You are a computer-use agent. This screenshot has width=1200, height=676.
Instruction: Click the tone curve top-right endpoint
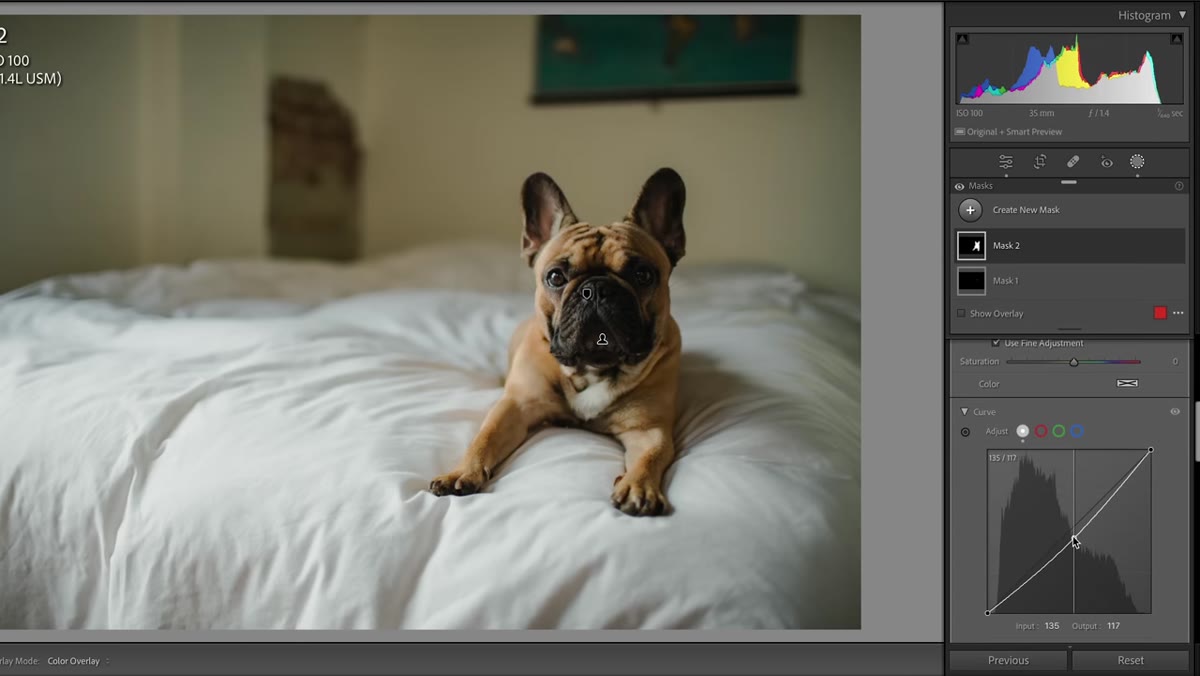click(1151, 450)
